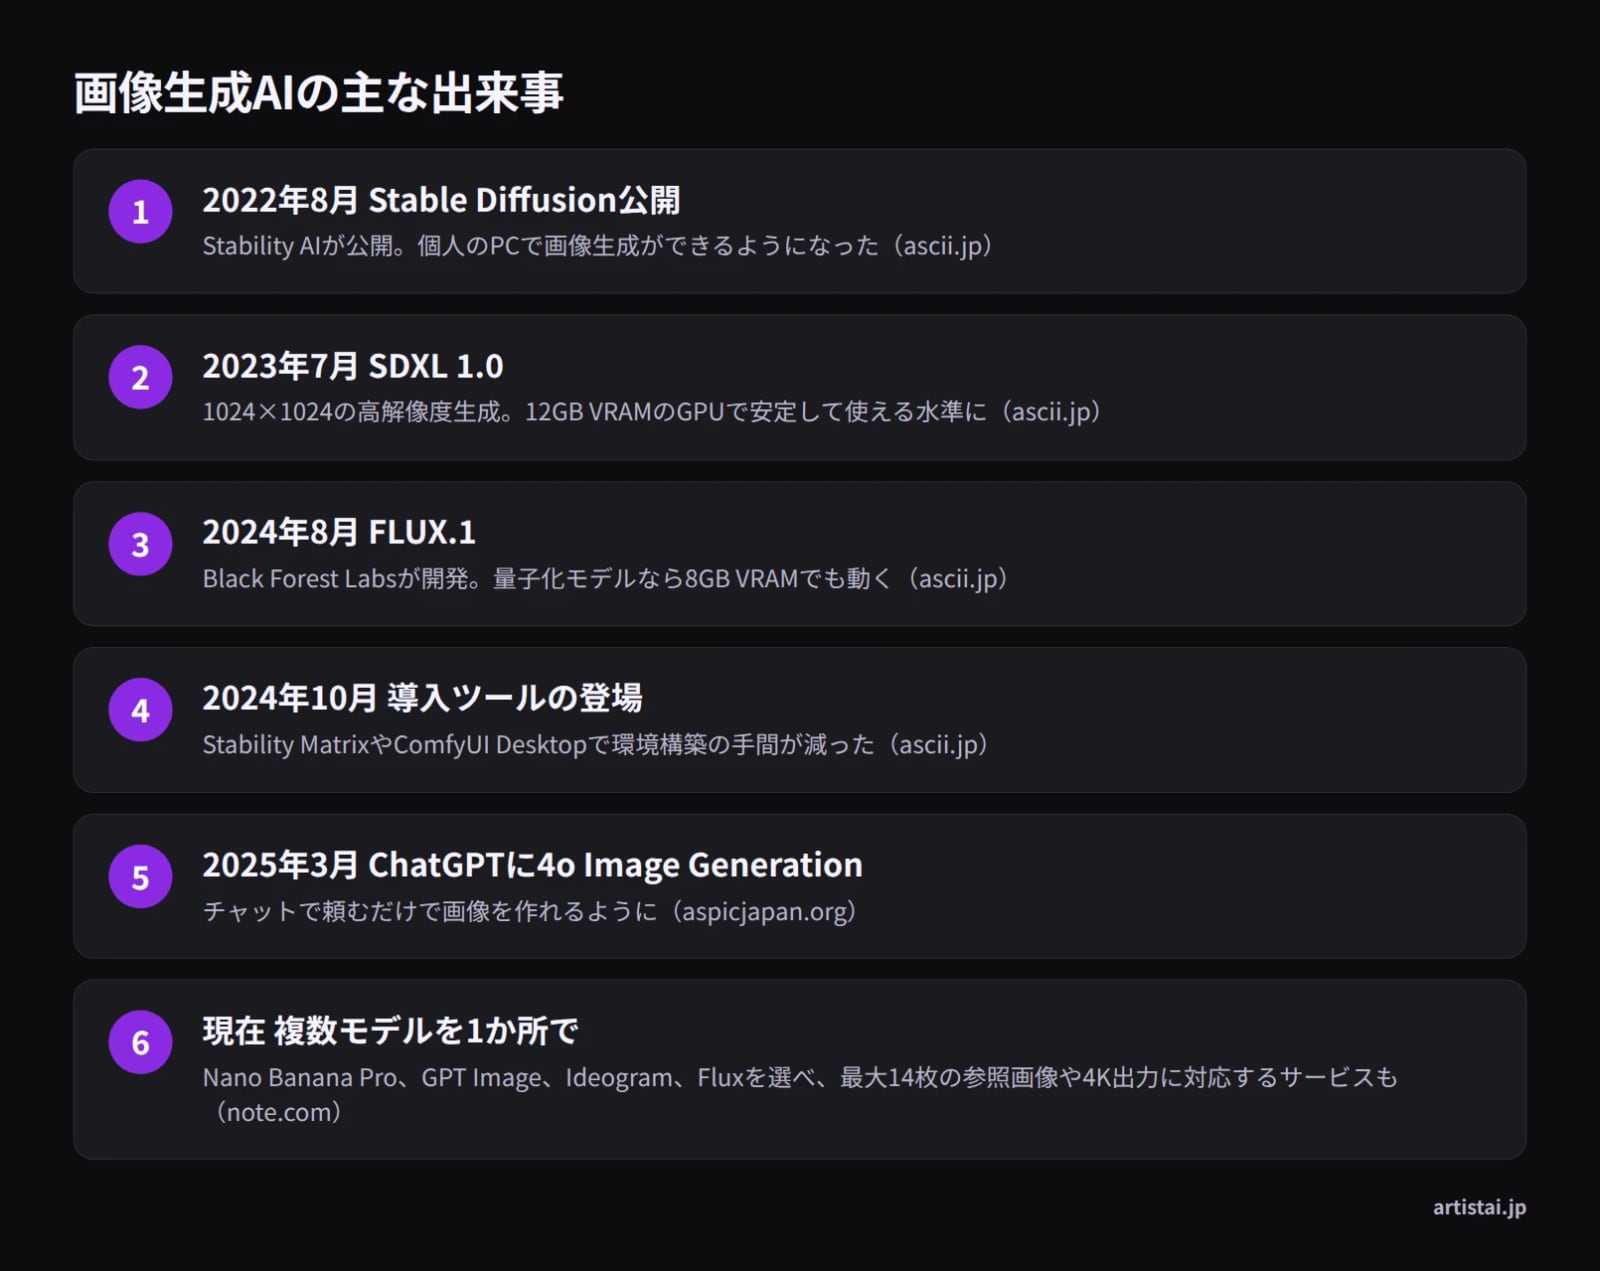Select the title 画像生成AIの主な出来事
Image resolution: width=1600 pixels, height=1271 pixels.
click(x=318, y=93)
